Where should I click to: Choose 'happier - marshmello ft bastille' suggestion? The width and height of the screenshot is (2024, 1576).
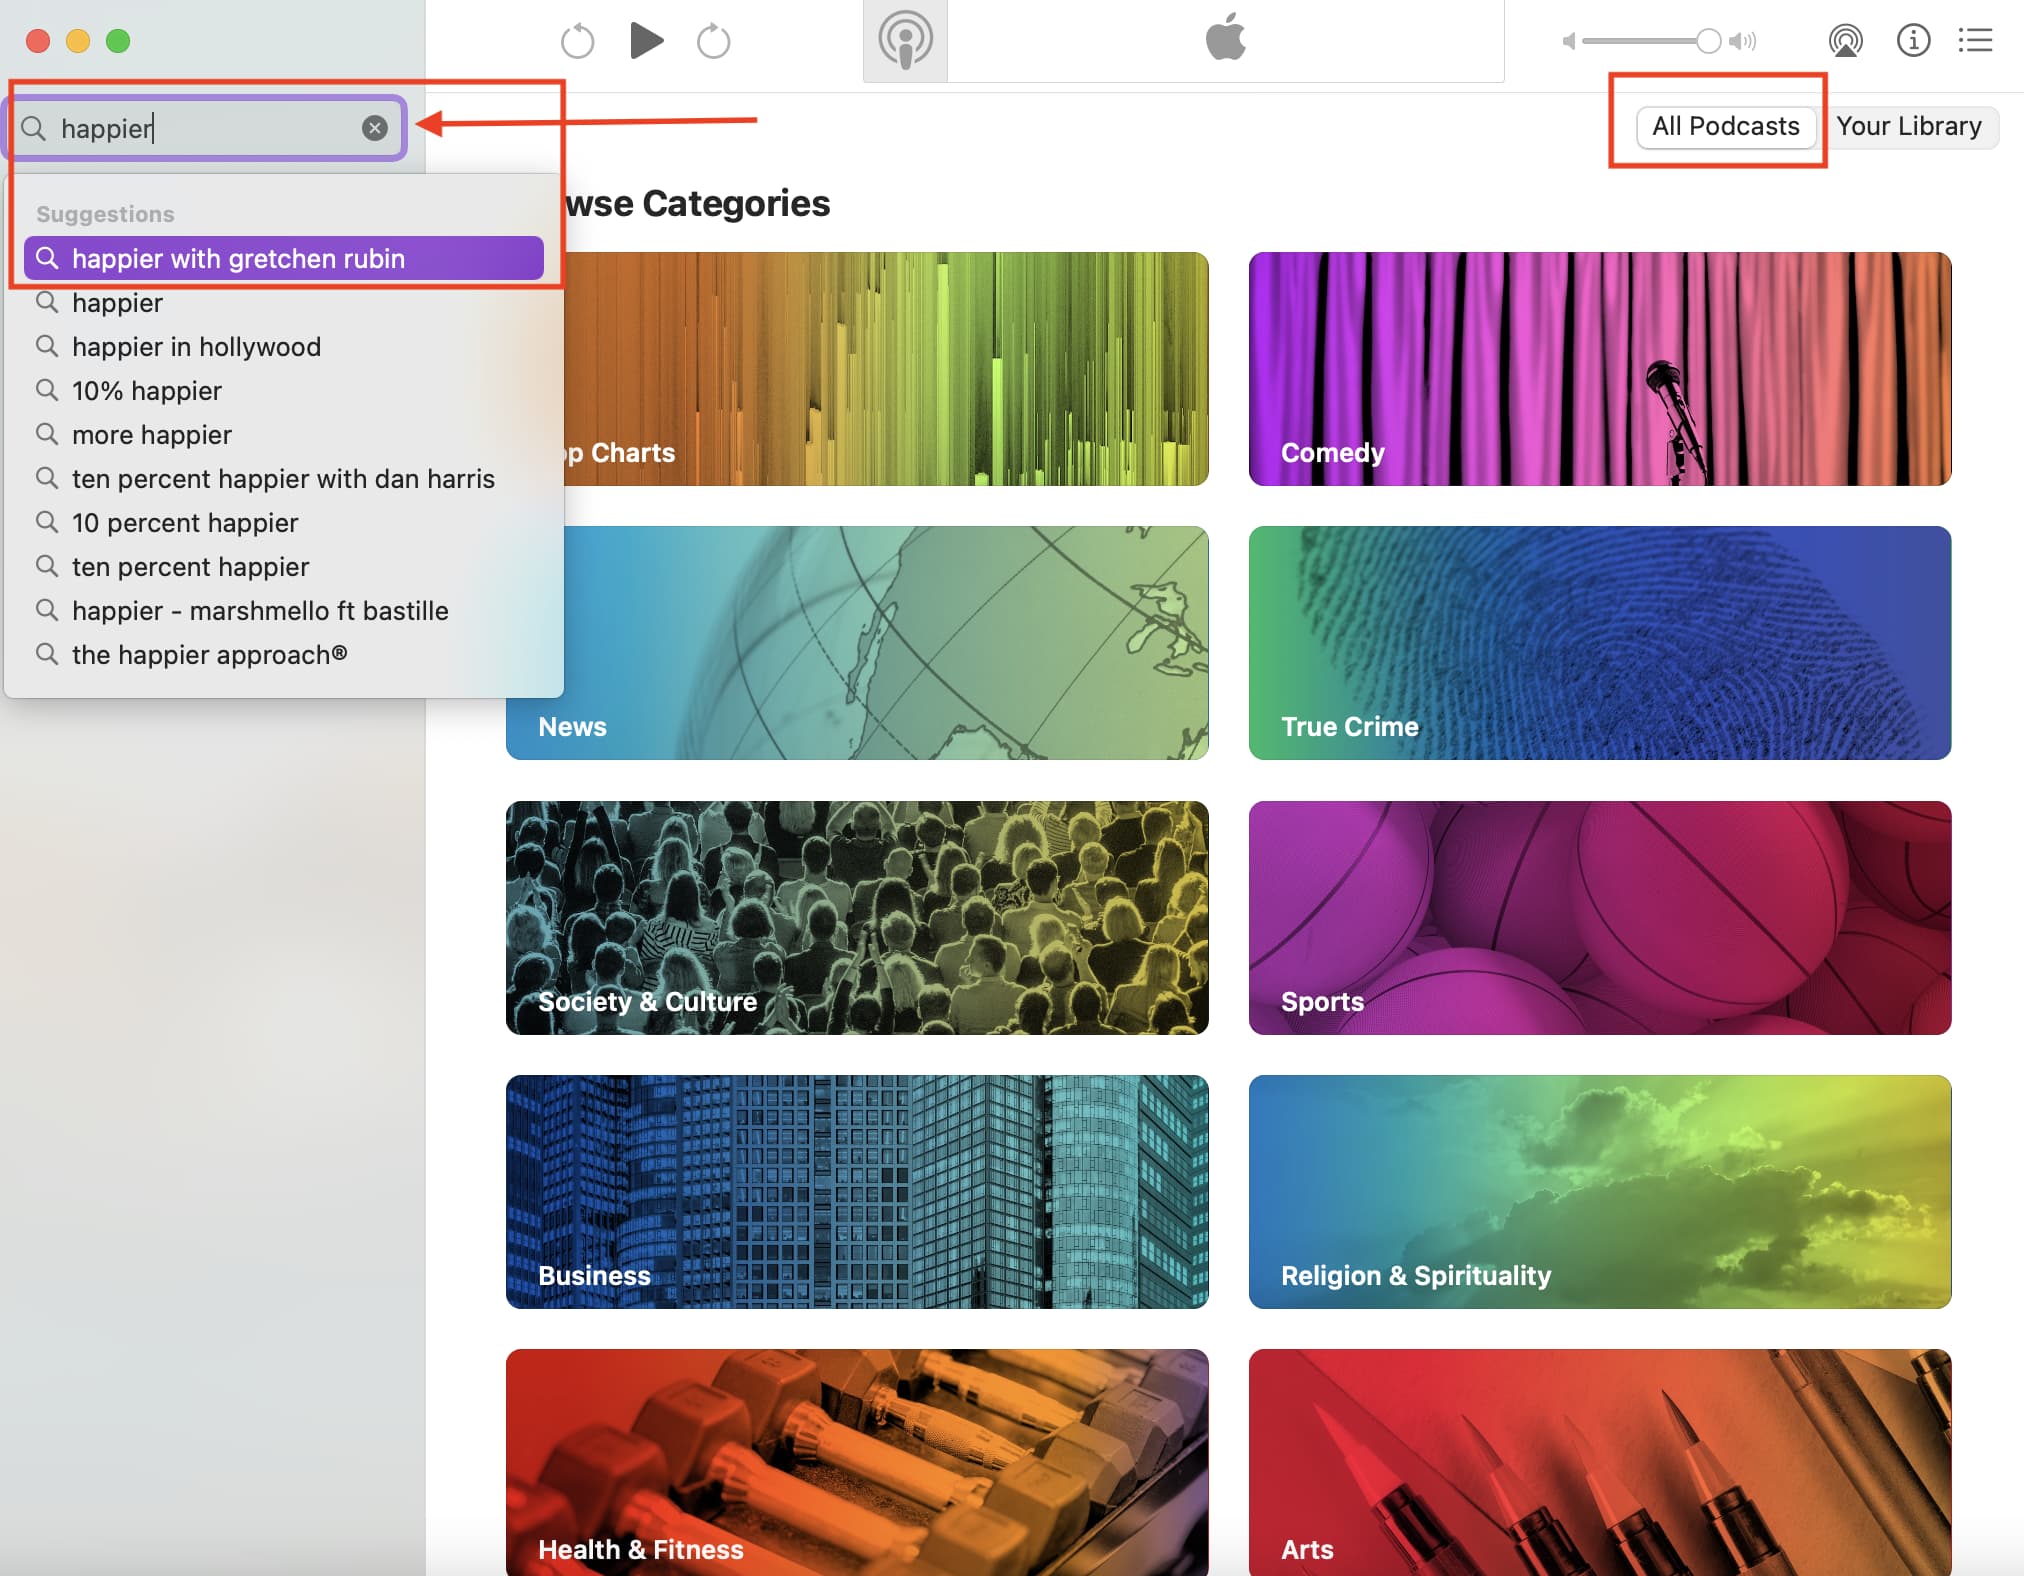(284, 610)
